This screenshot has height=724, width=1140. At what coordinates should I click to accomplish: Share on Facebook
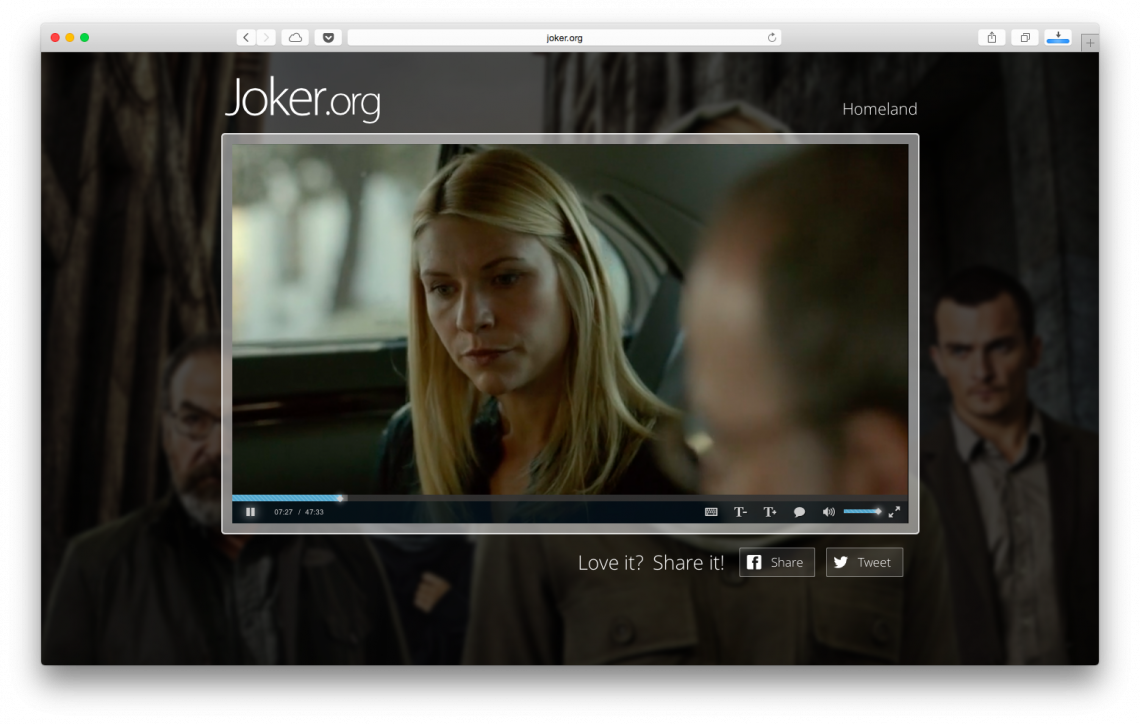(776, 562)
